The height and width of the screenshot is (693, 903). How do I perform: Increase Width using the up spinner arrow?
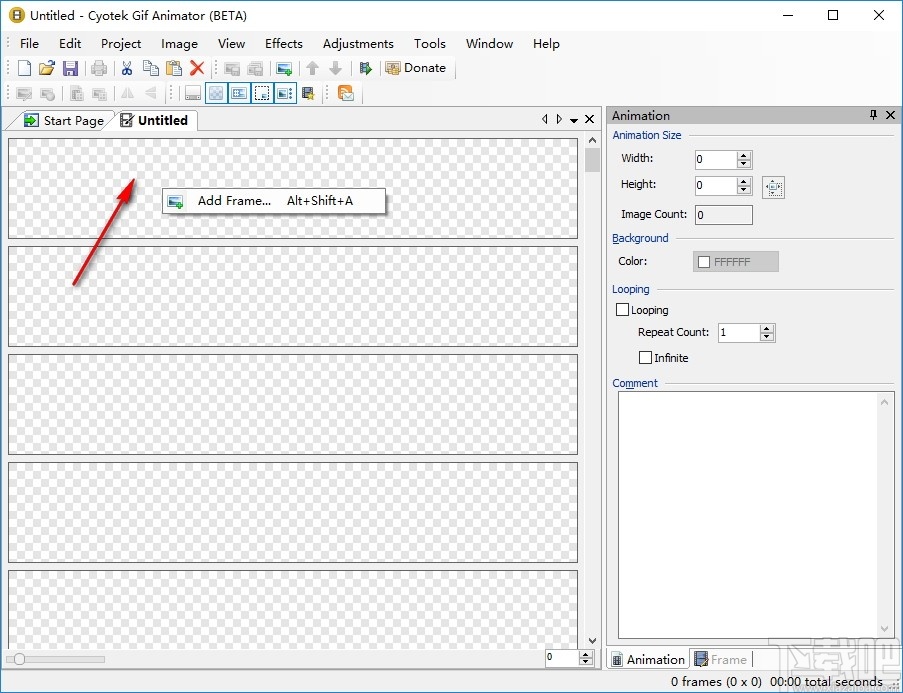point(743,155)
